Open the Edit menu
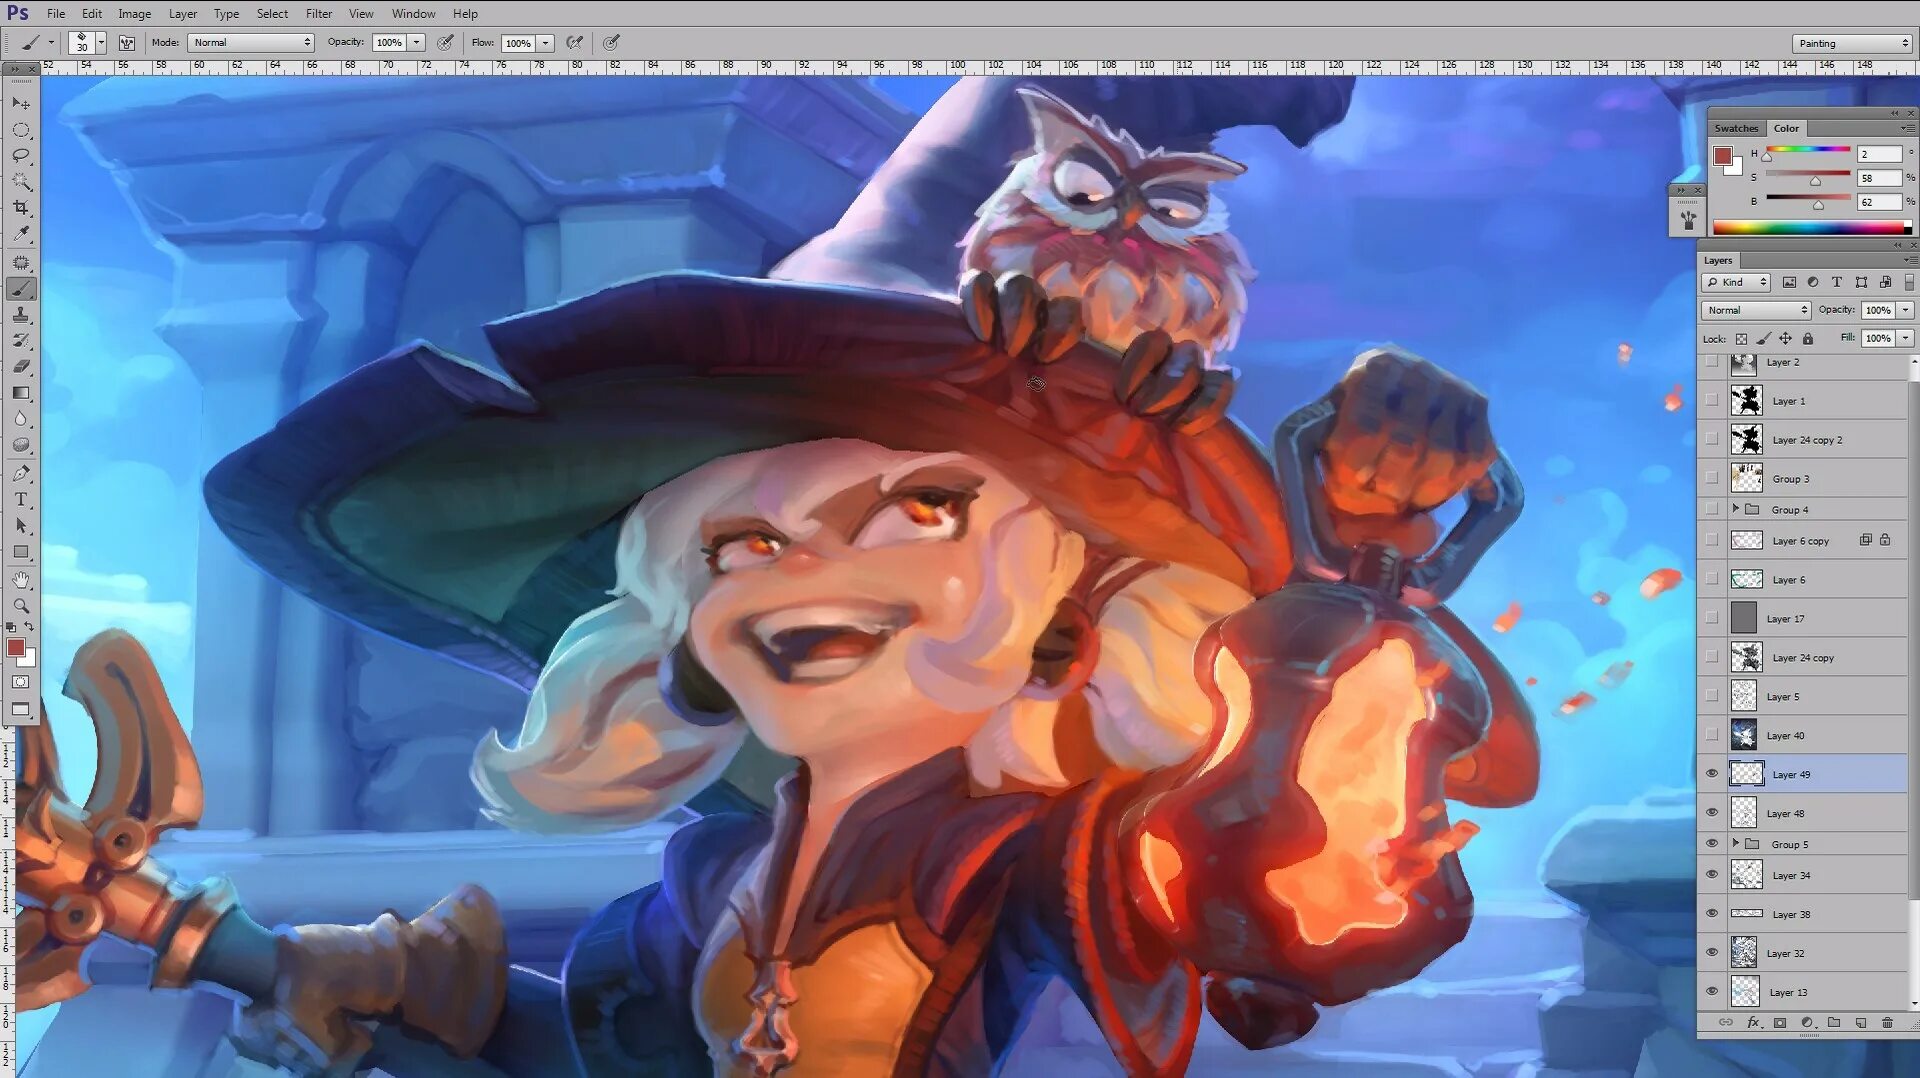This screenshot has width=1920, height=1078. tap(92, 14)
